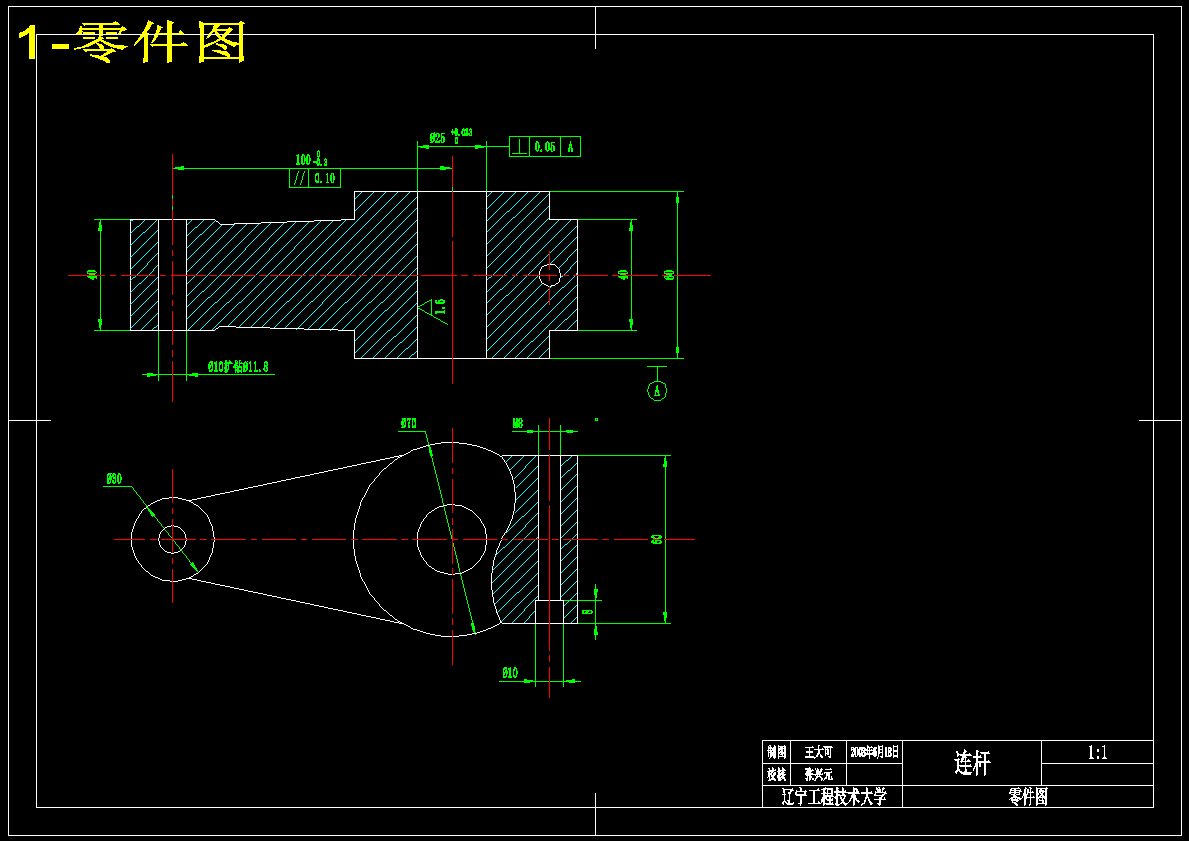Image resolution: width=1189 pixels, height=841 pixels.
Task: Click the part name '连杆' in the title block
Action: click(973, 763)
